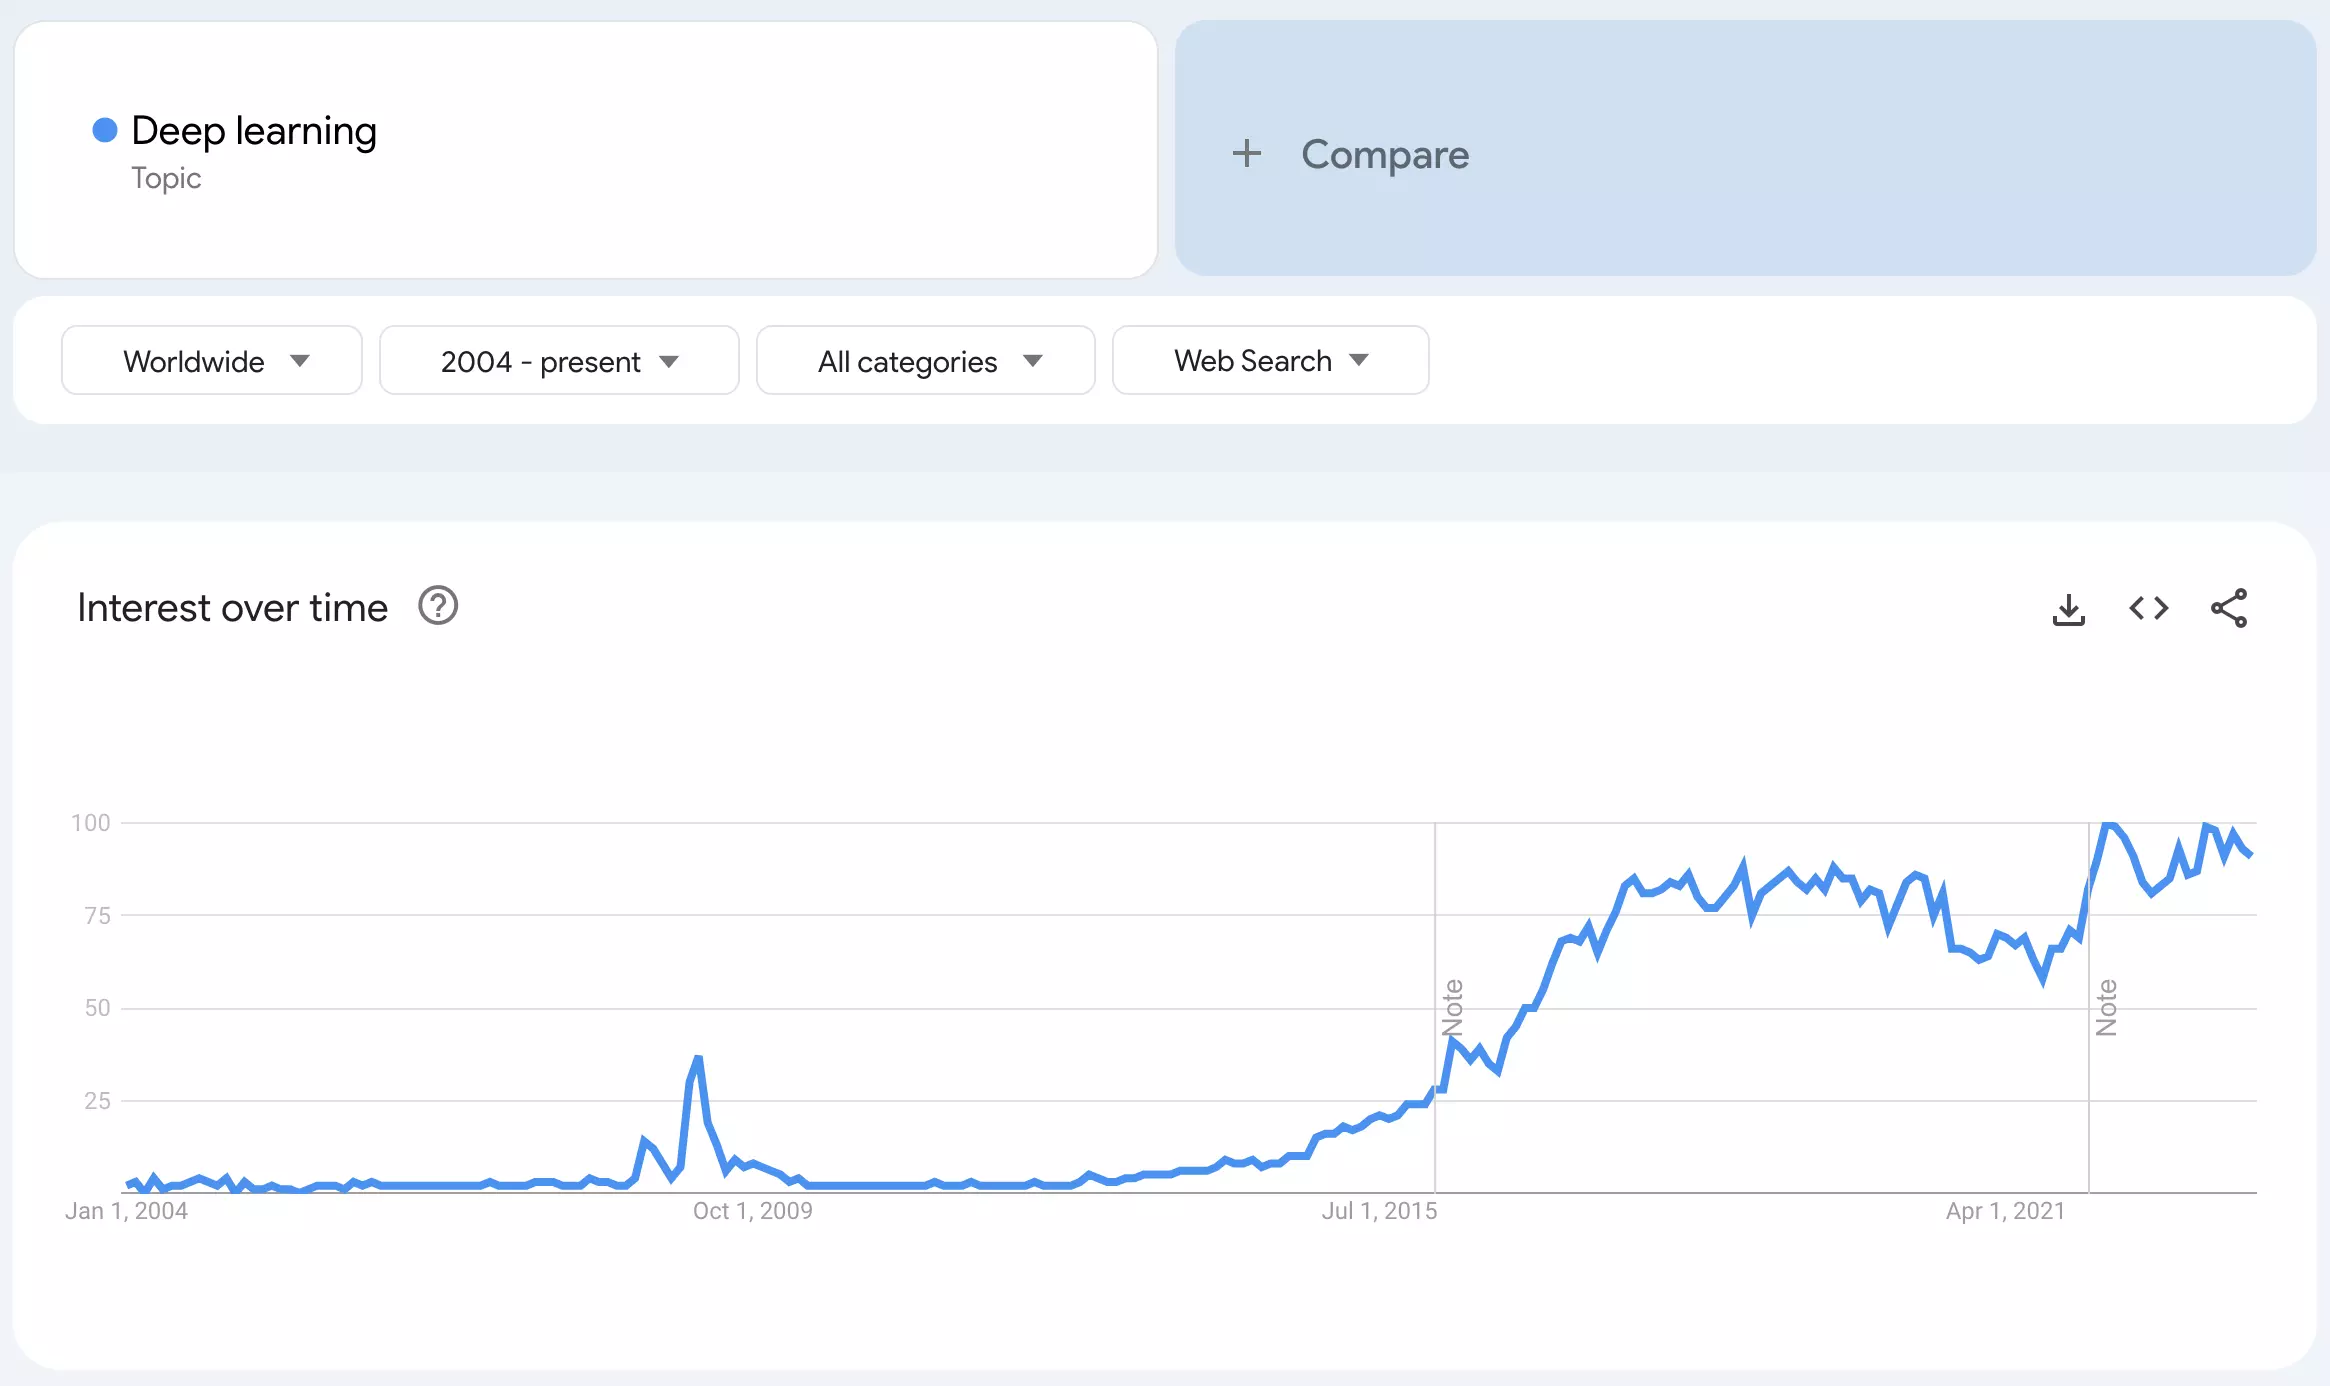Click the Jul 1, 2015 axis label
This screenshot has width=2330, height=1386.
(x=1379, y=1211)
